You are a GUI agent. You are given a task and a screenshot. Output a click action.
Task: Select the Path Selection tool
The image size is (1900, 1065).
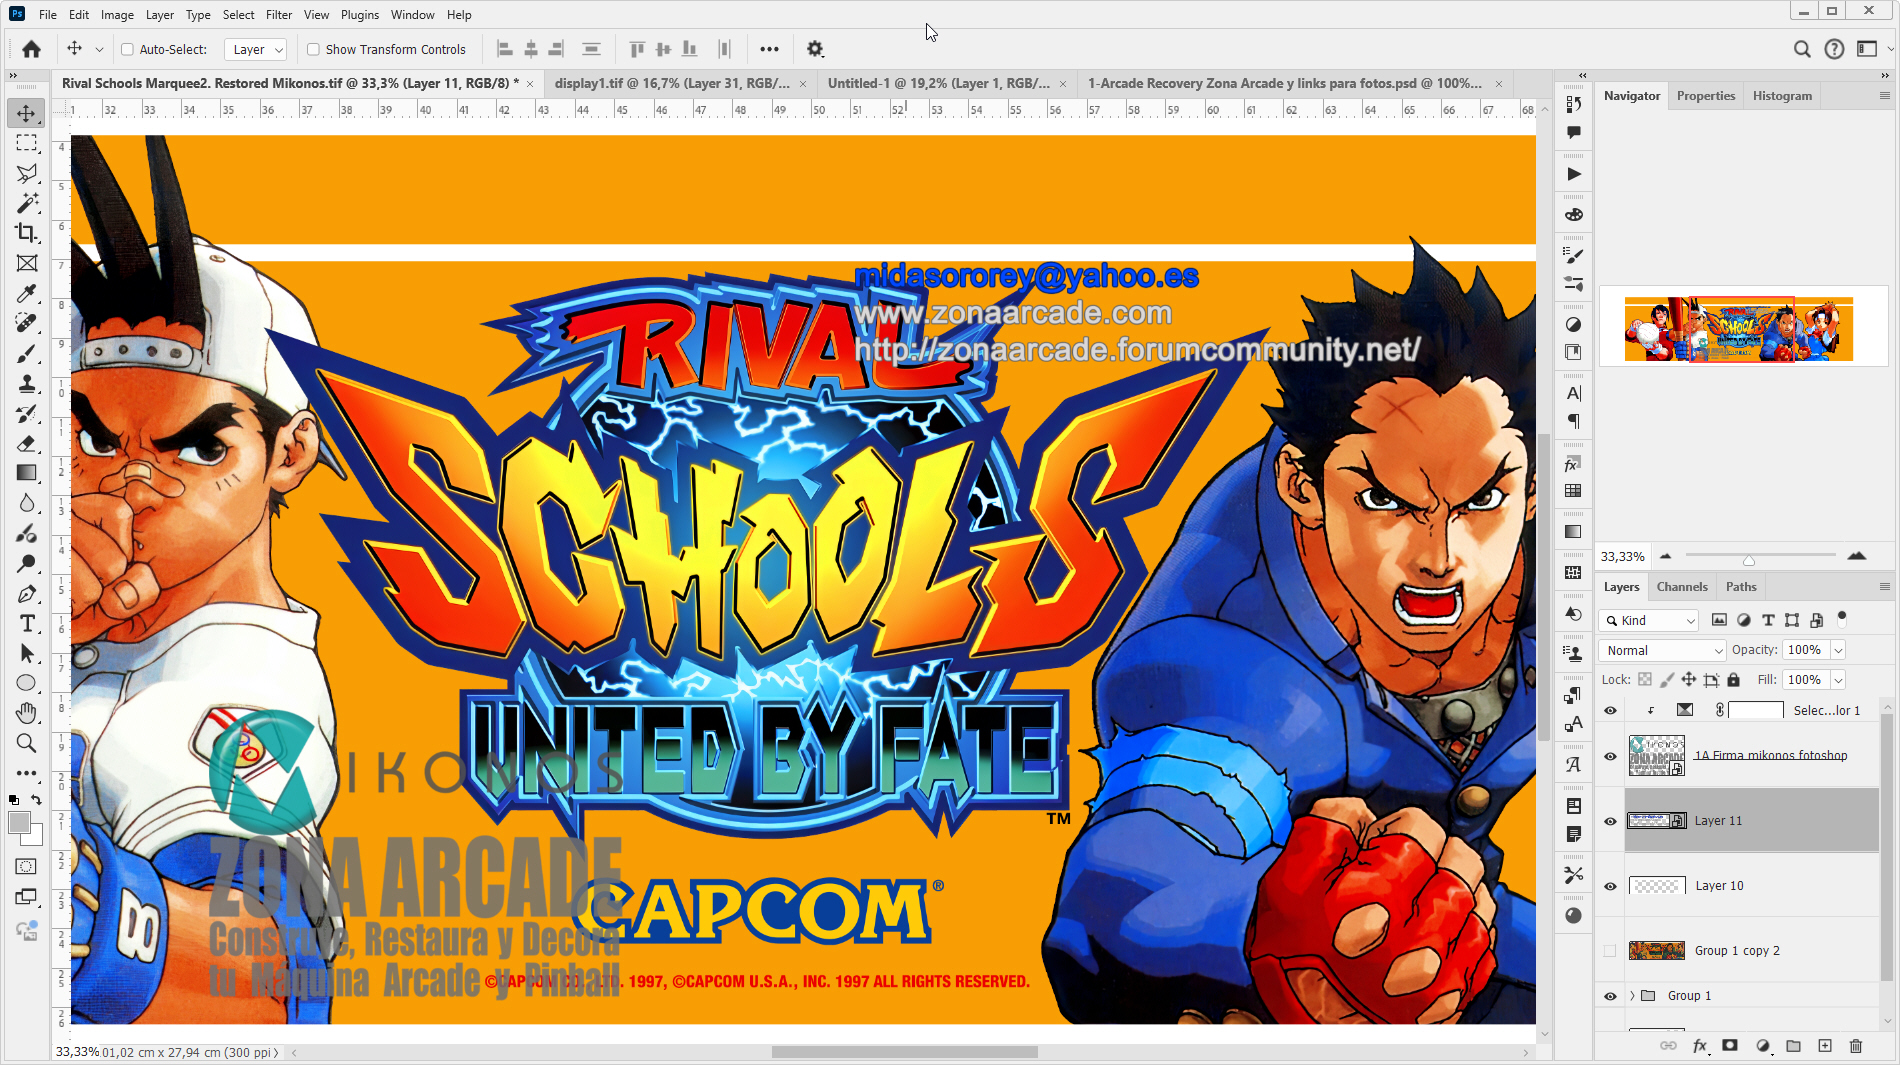[x=27, y=653]
